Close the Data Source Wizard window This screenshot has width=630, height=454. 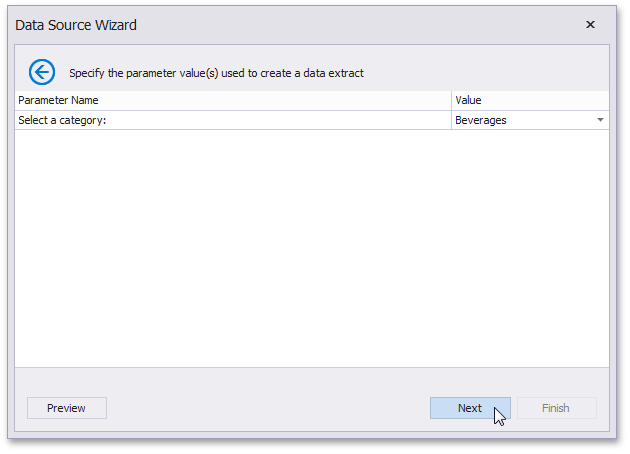[x=590, y=25]
